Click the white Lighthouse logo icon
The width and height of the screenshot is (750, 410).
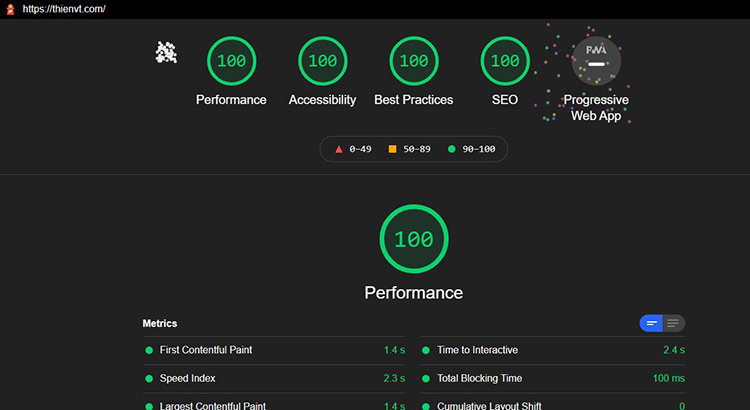pyautogui.click(x=166, y=52)
